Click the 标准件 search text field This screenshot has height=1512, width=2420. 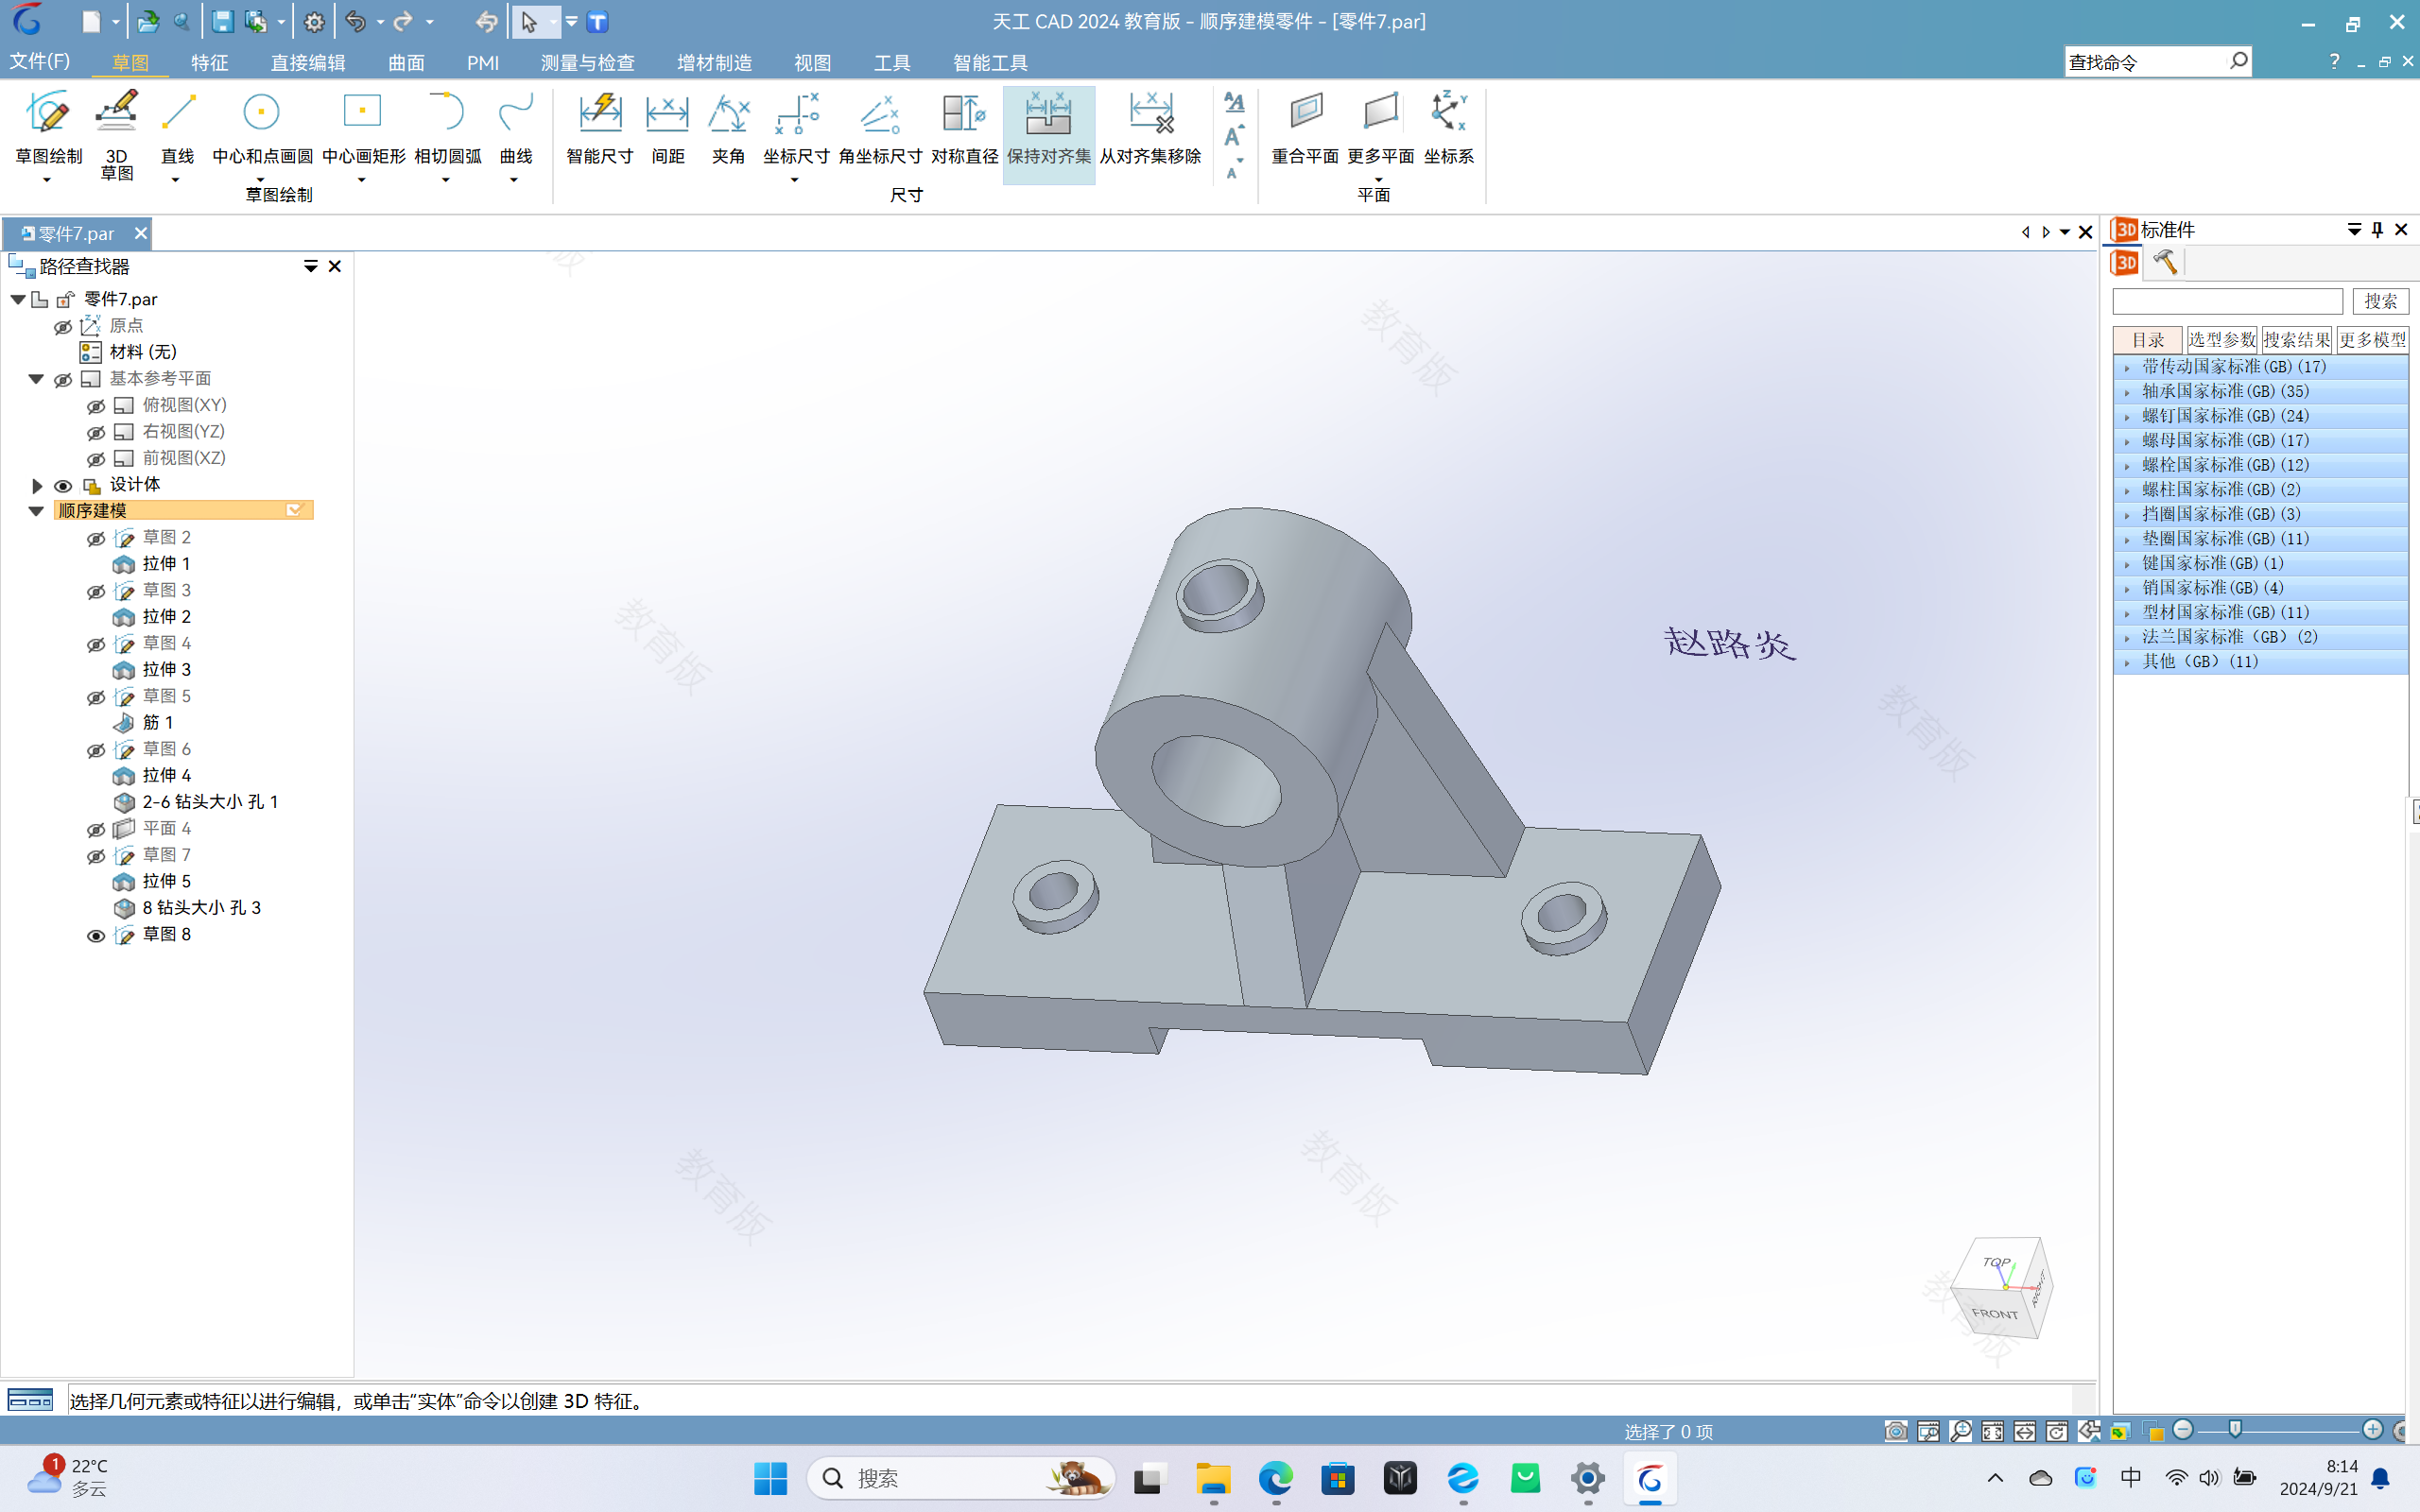point(2228,301)
